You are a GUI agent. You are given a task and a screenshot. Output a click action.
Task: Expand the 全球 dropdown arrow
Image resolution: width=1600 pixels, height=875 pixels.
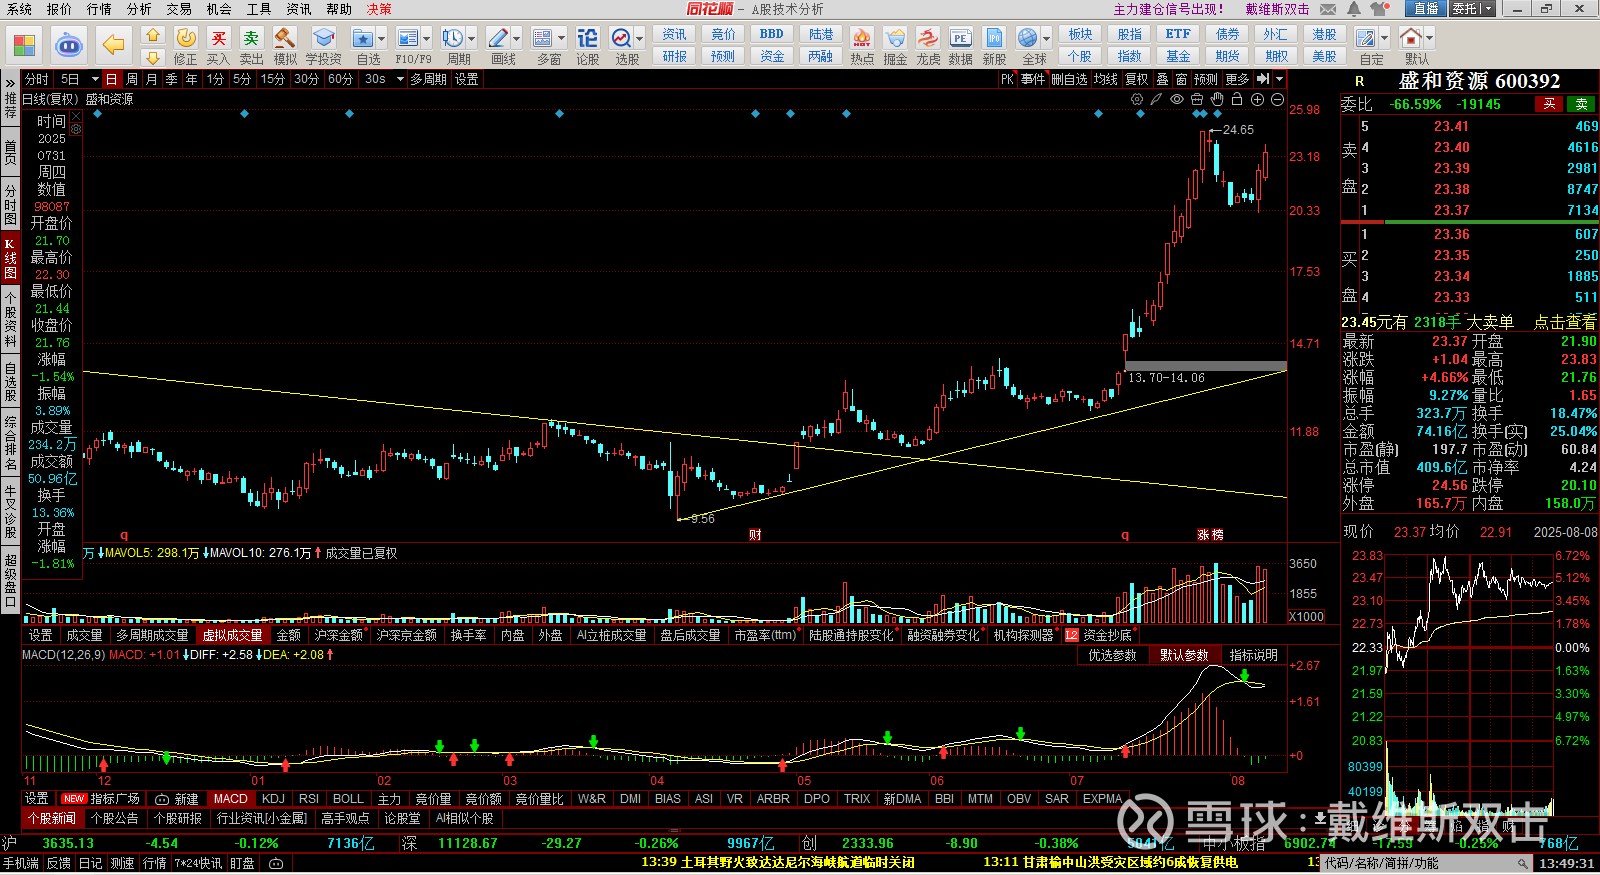click(1046, 39)
